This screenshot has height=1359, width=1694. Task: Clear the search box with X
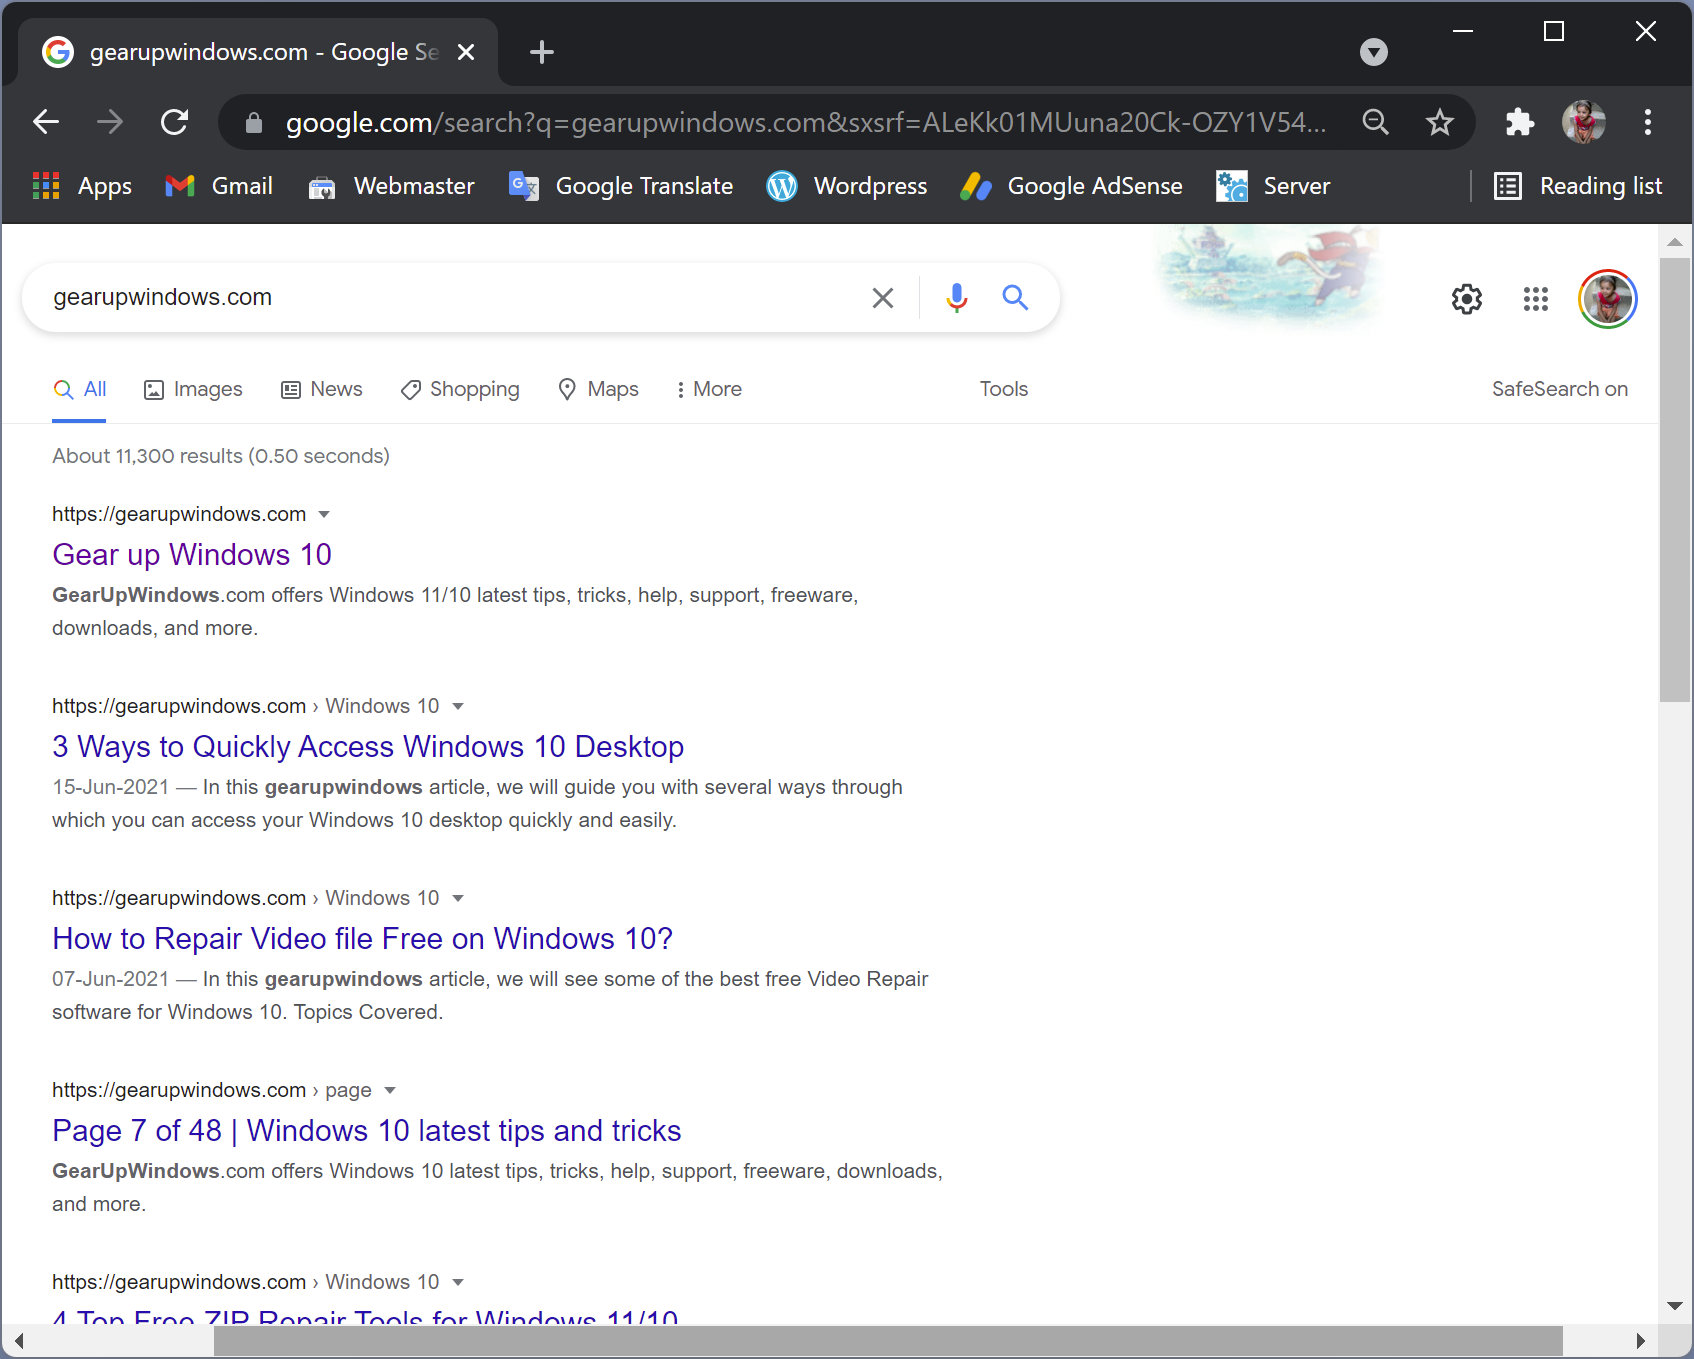(x=883, y=298)
